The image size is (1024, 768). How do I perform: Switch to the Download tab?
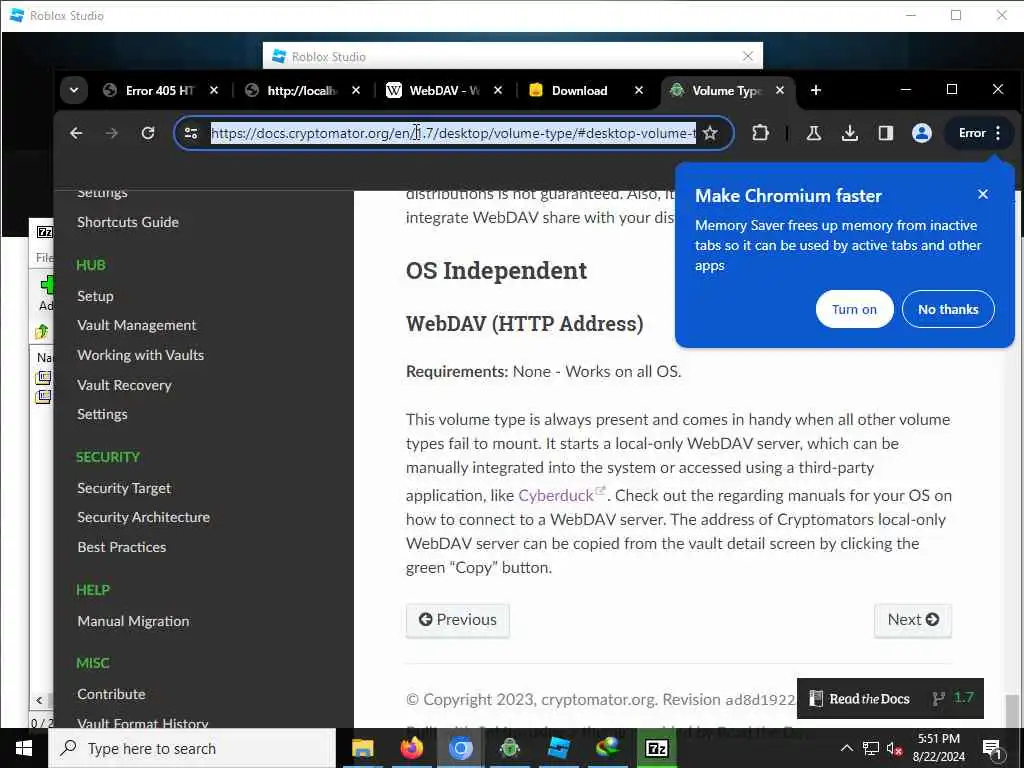tap(578, 91)
